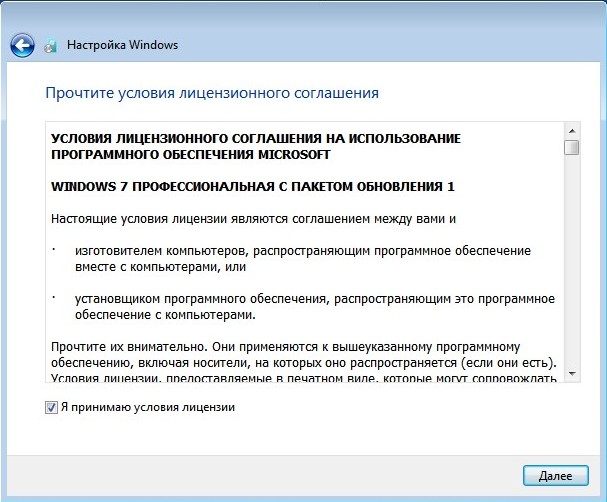The image size is (607, 502).
Task: Click the label "Я принимаю условия лицензии"
Action: [x=148, y=407]
